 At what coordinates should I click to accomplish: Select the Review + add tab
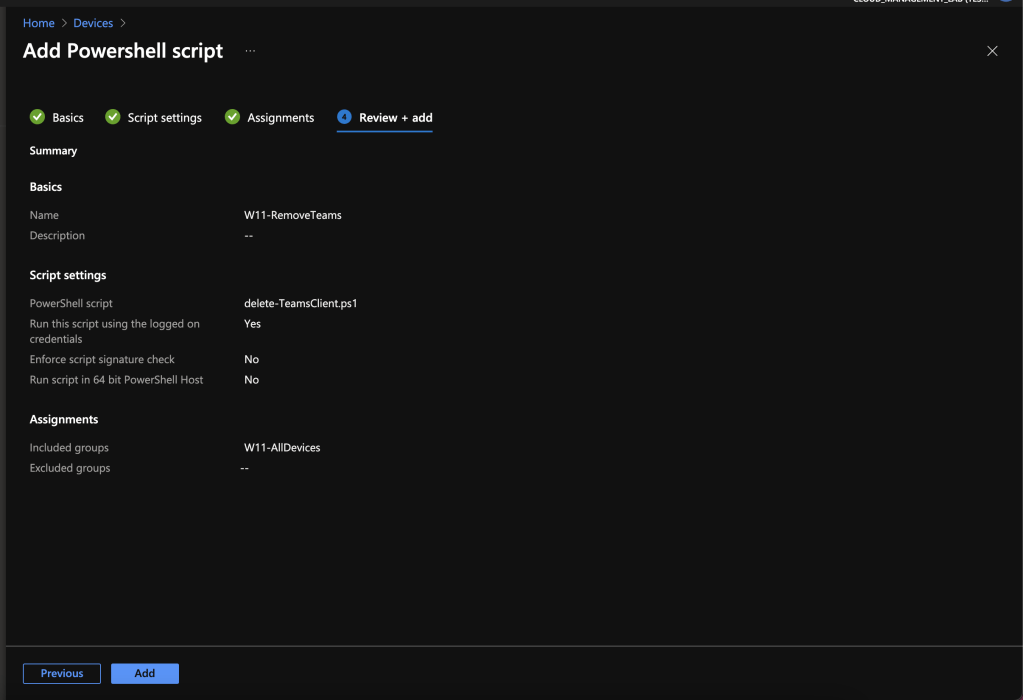click(x=395, y=118)
